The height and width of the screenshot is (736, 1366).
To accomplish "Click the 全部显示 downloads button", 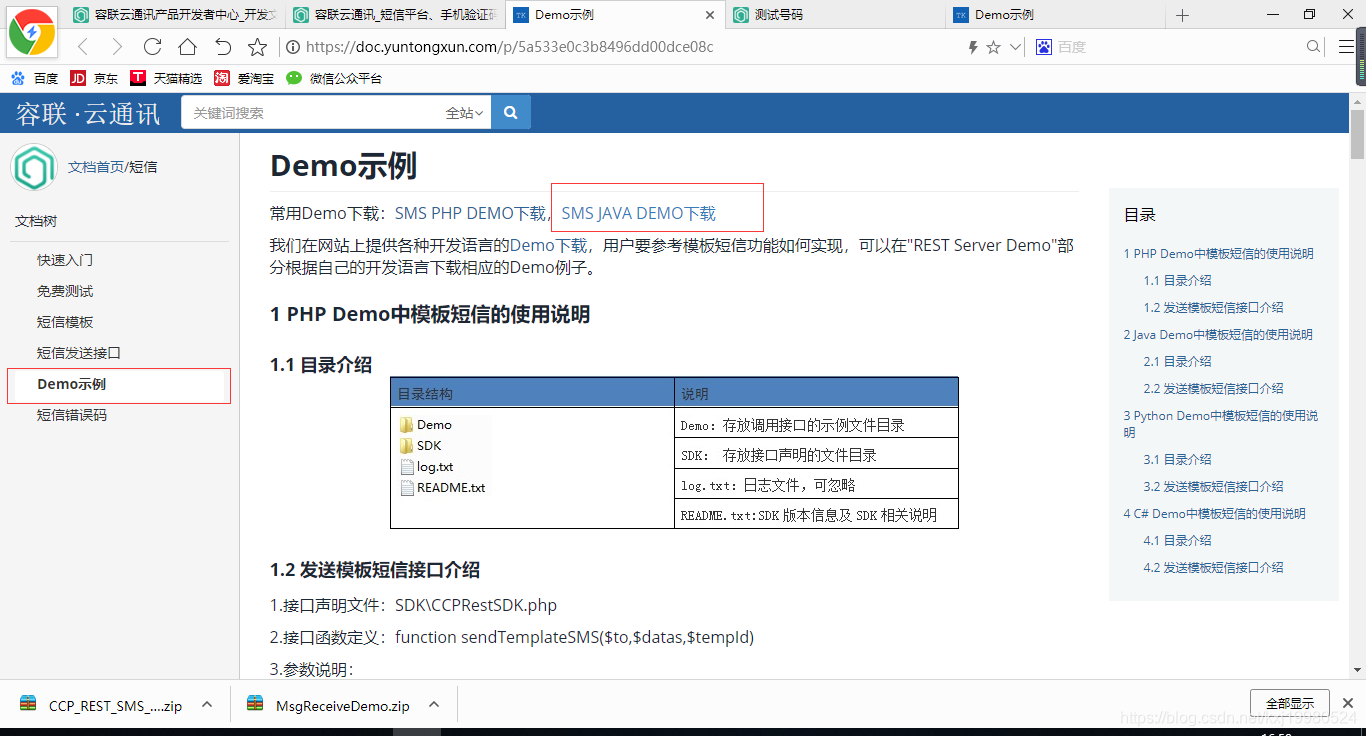I will [x=1289, y=703].
